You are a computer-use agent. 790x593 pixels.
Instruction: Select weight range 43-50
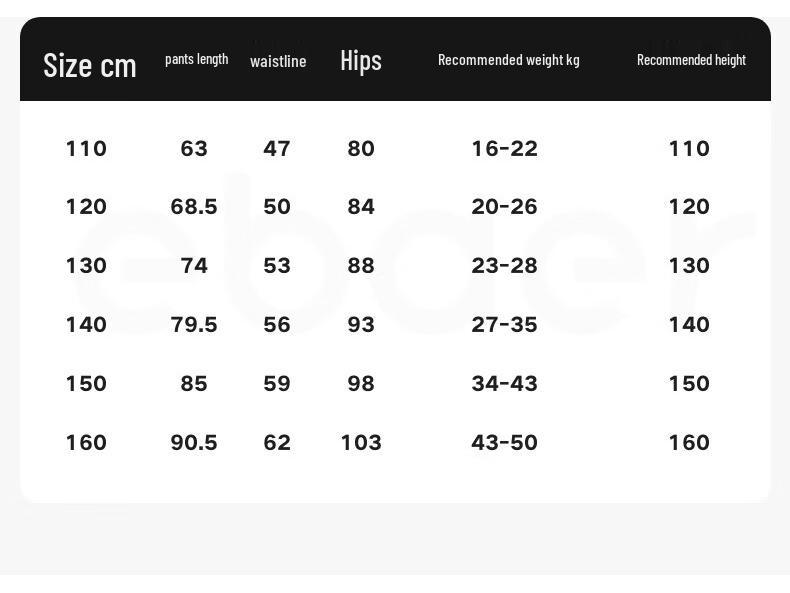(504, 442)
